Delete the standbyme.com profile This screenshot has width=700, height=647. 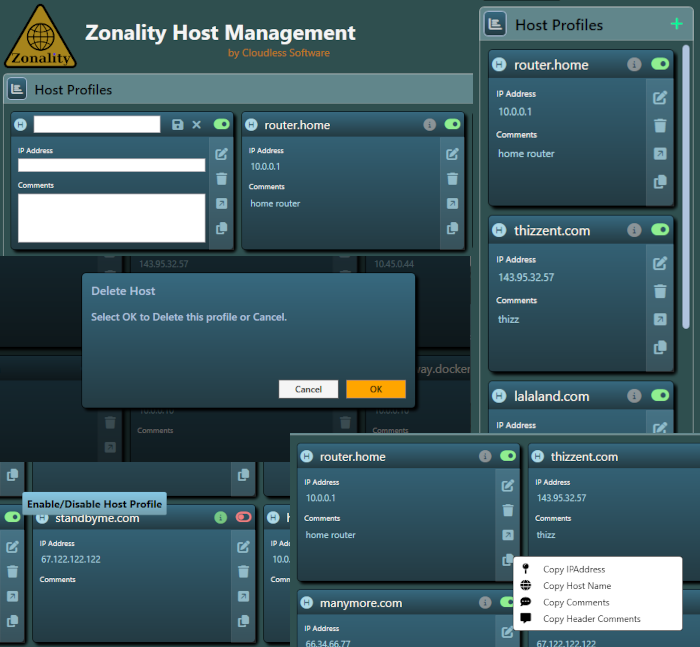243,572
